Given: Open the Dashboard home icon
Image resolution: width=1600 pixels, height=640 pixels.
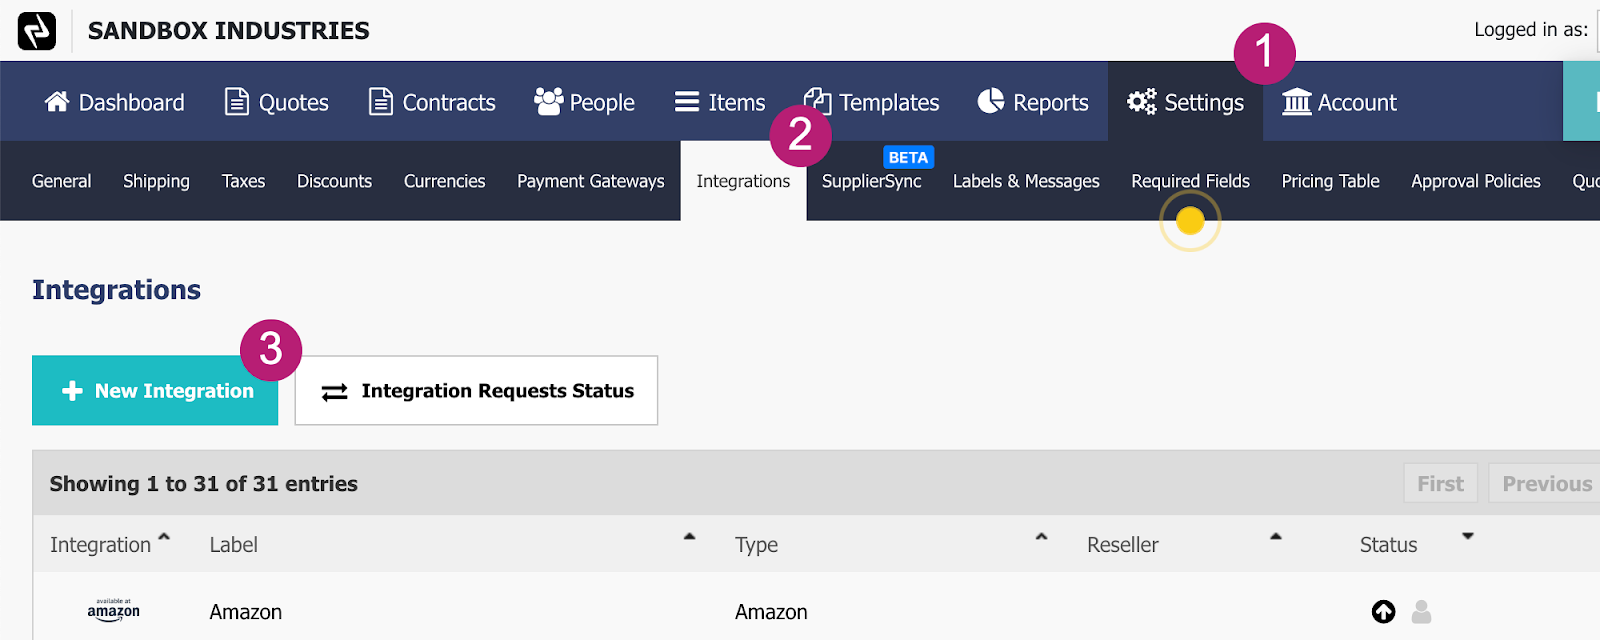Looking at the screenshot, I should 57,101.
